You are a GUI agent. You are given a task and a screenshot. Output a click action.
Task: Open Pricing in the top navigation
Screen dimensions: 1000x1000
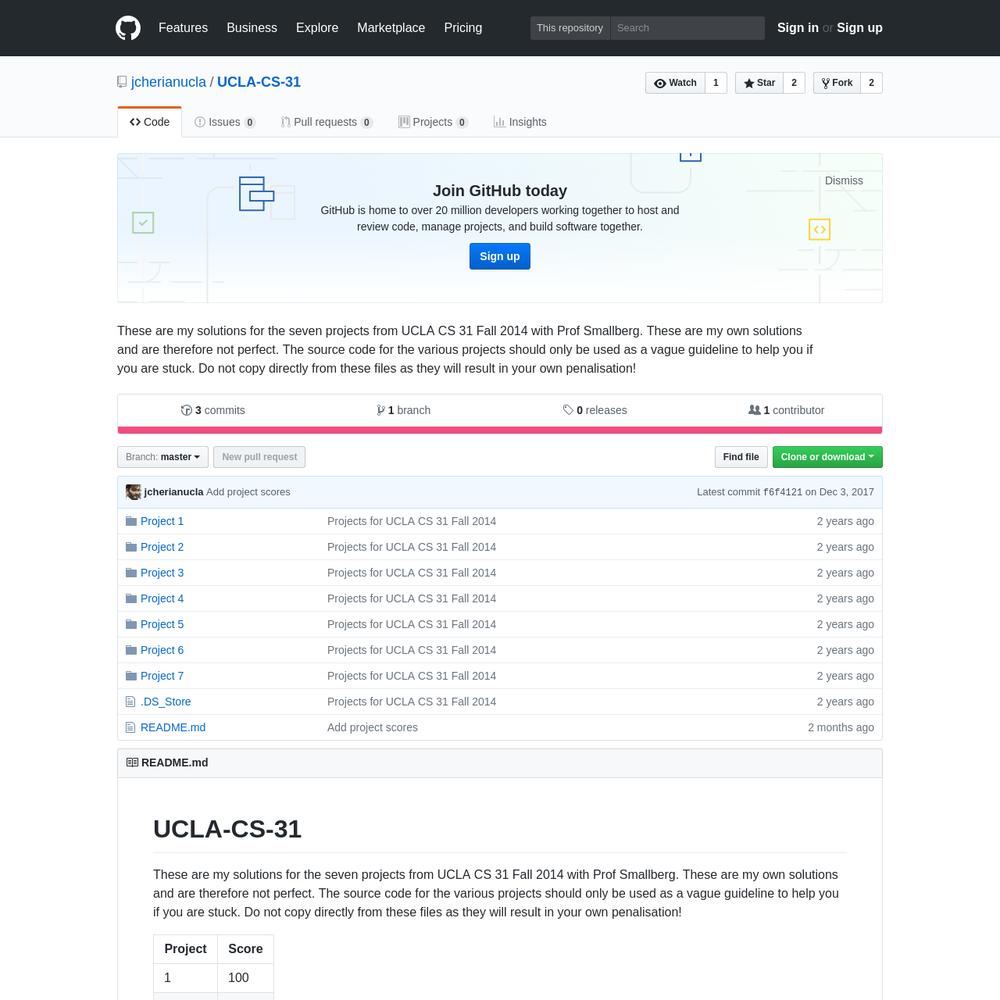click(x=463, y=28)
